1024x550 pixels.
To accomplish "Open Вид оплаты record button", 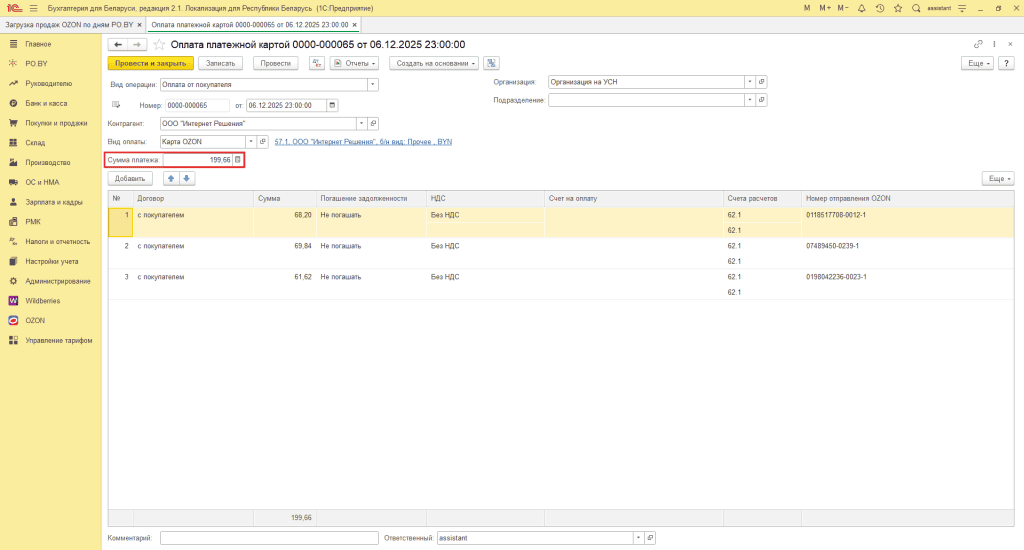I will [x=263, y=142].
